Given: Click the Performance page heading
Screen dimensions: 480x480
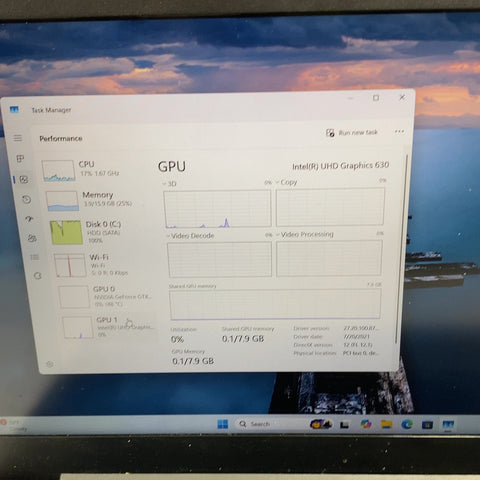Looking at the screenshot, I should tap(61, 138).
